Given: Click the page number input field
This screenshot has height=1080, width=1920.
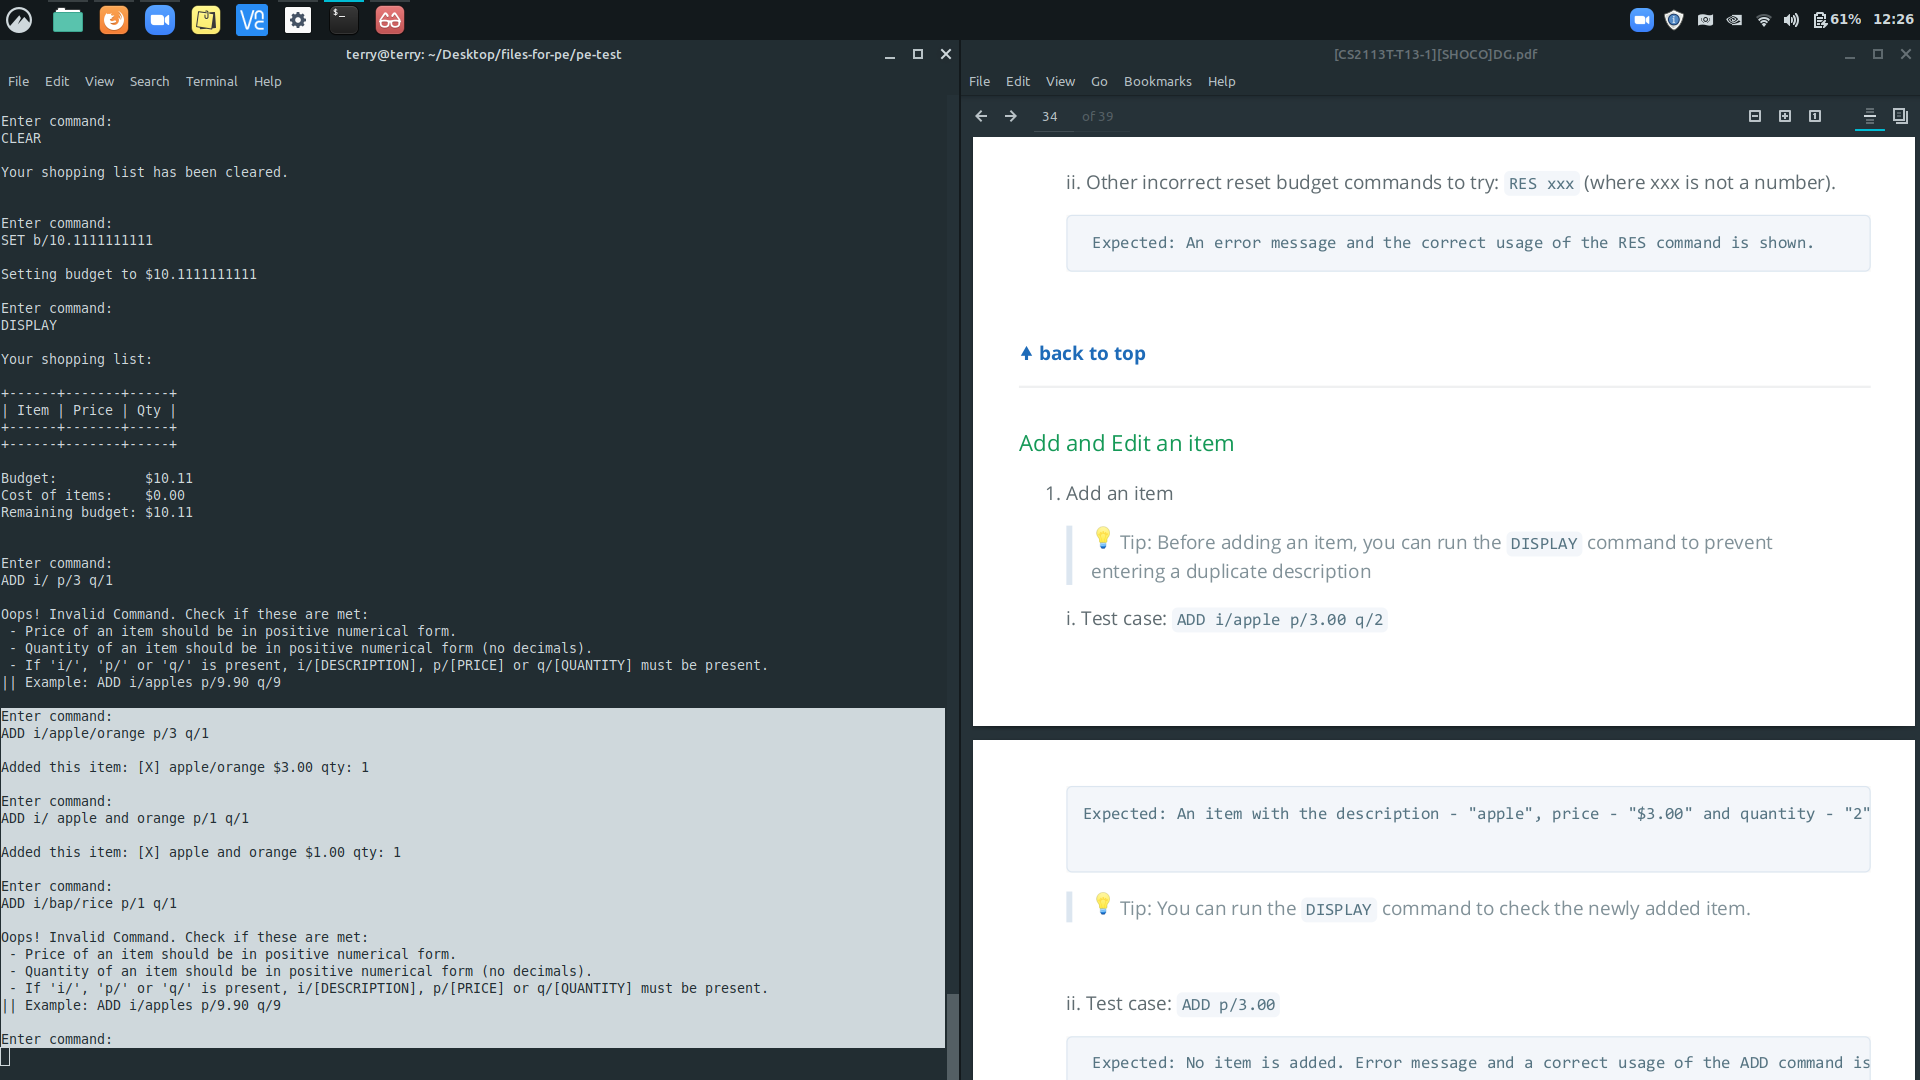Looking at the screenshot, I should tap(1051, 116).
